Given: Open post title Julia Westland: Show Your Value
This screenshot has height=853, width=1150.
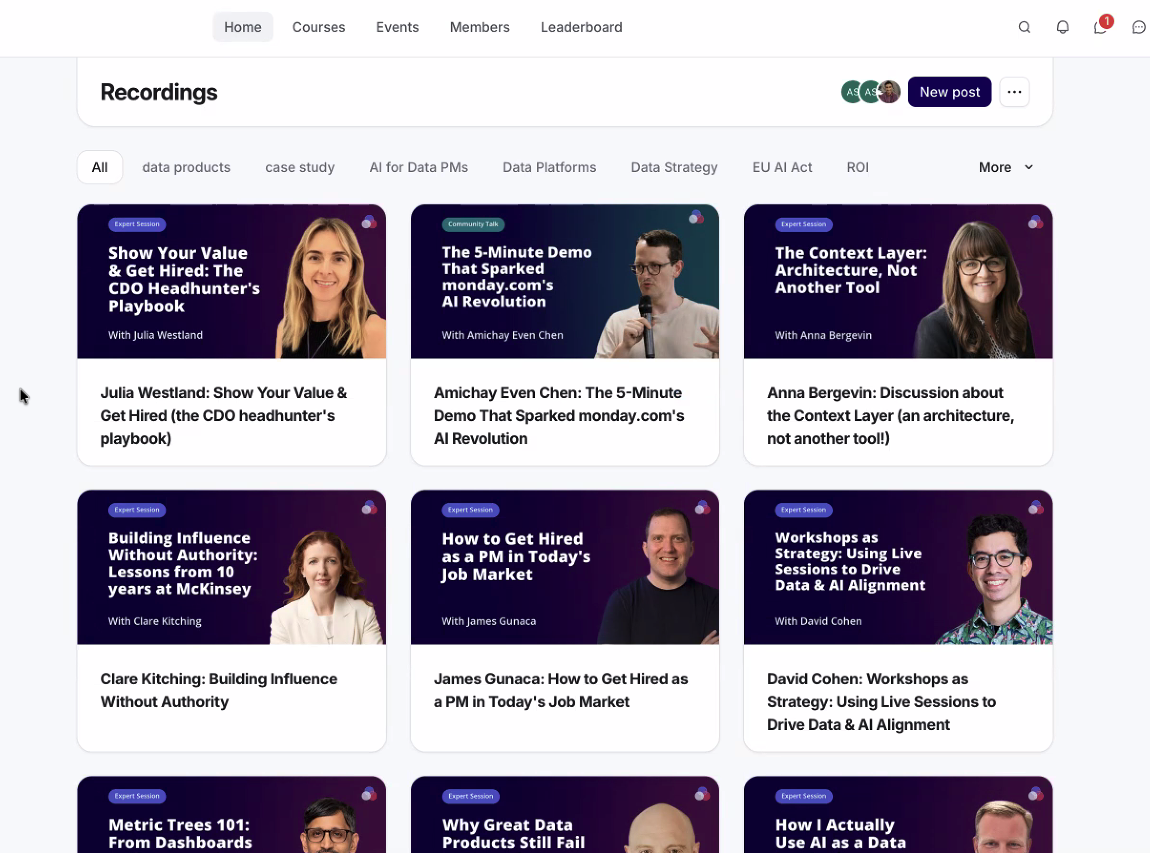Looking at the screenshot, I should (224, 415).
